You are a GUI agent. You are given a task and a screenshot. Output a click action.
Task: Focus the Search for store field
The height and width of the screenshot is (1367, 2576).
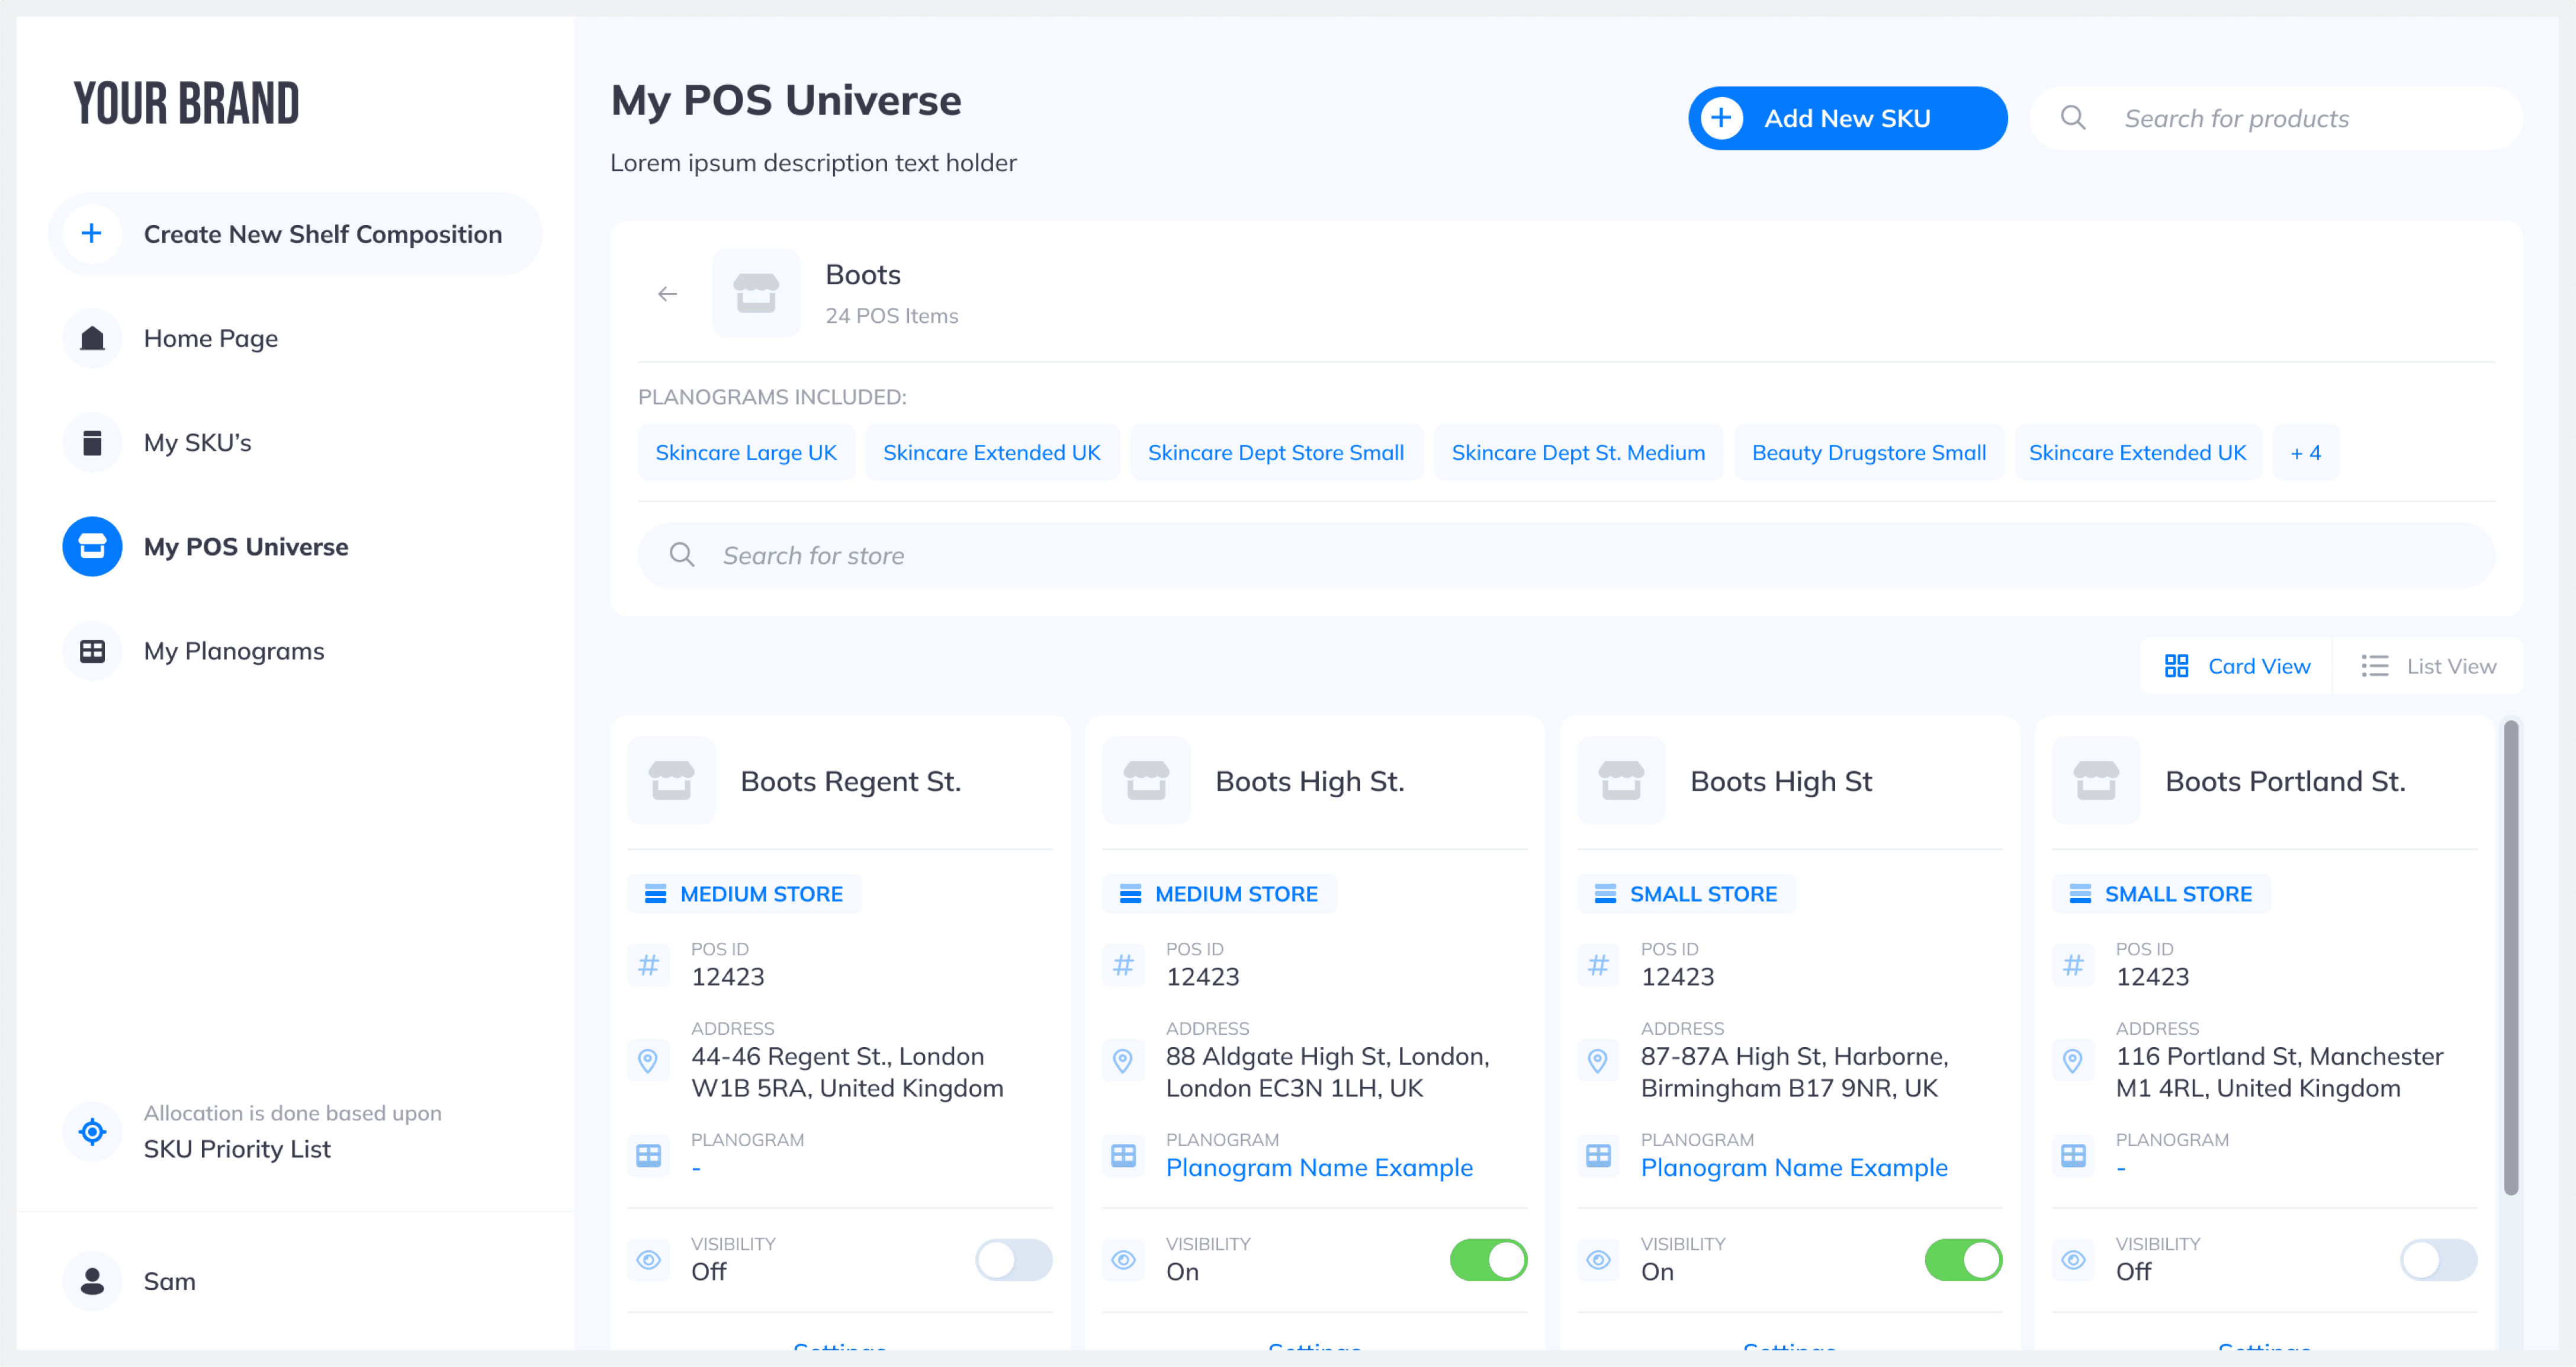[1565, 555]
